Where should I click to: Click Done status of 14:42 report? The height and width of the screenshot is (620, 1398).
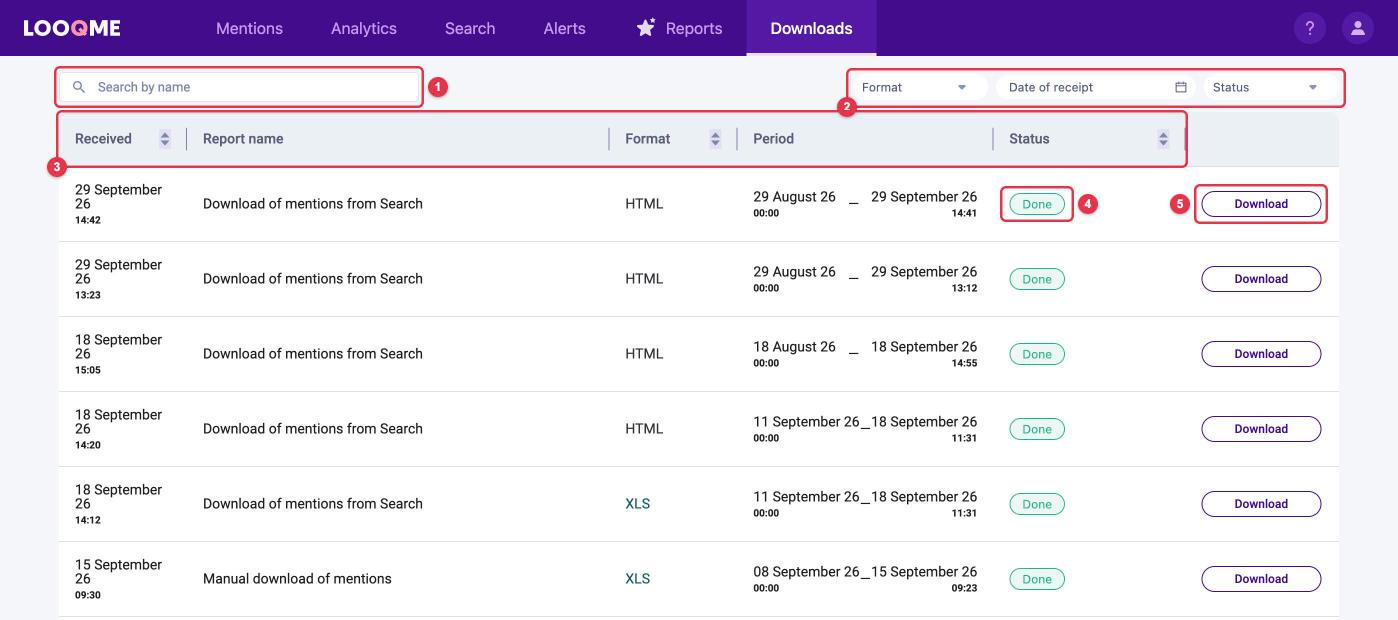coord(1037,204)
